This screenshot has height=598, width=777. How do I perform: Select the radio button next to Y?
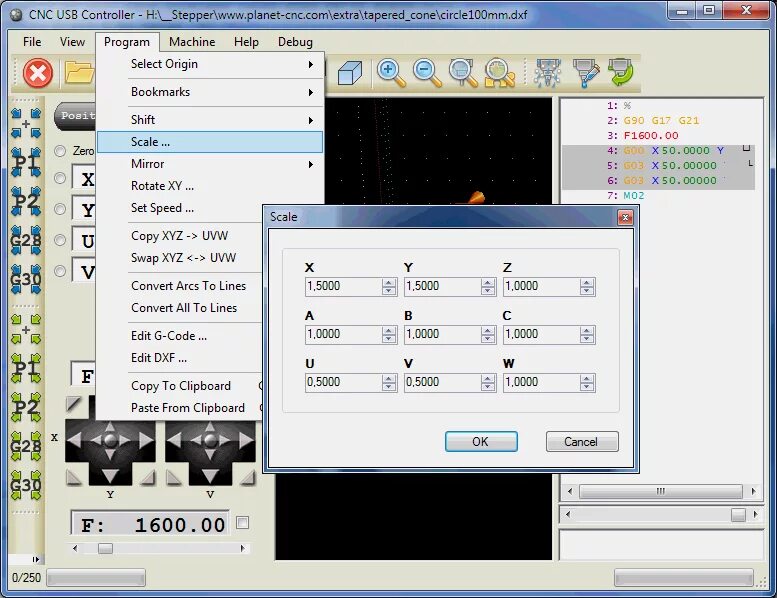point(60,209)
